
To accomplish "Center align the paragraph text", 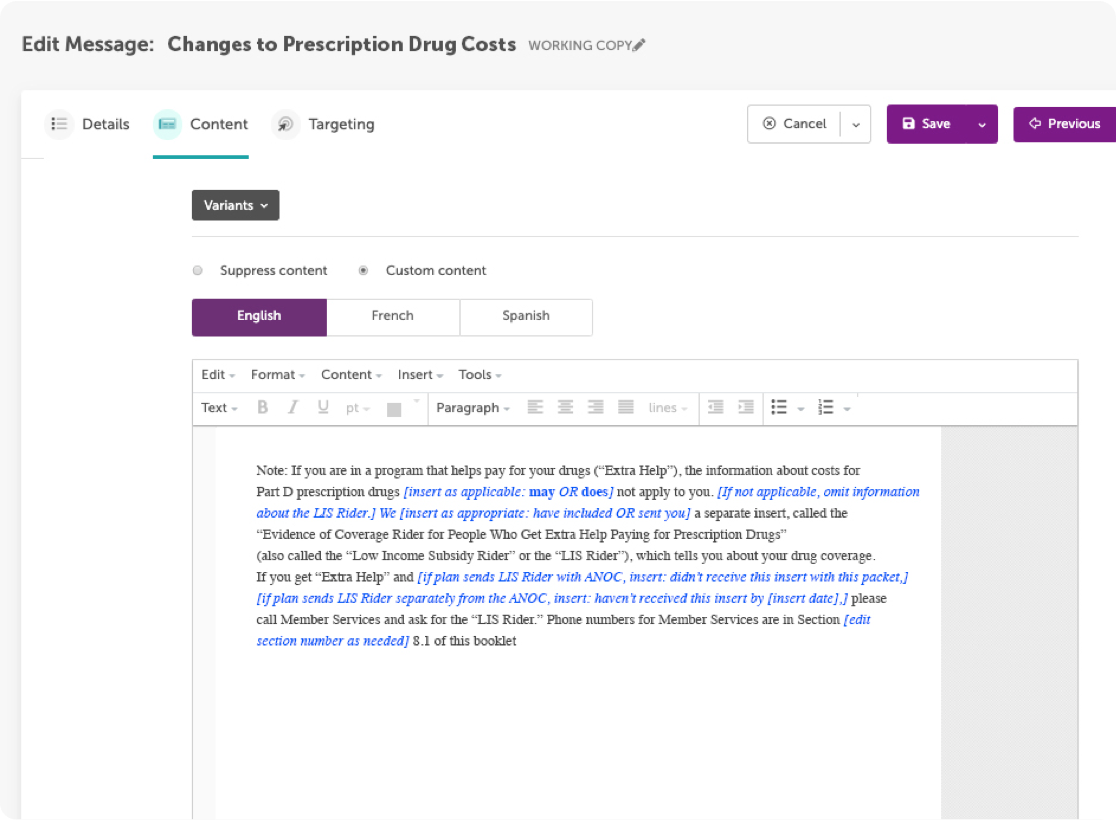I will (565, 408).
